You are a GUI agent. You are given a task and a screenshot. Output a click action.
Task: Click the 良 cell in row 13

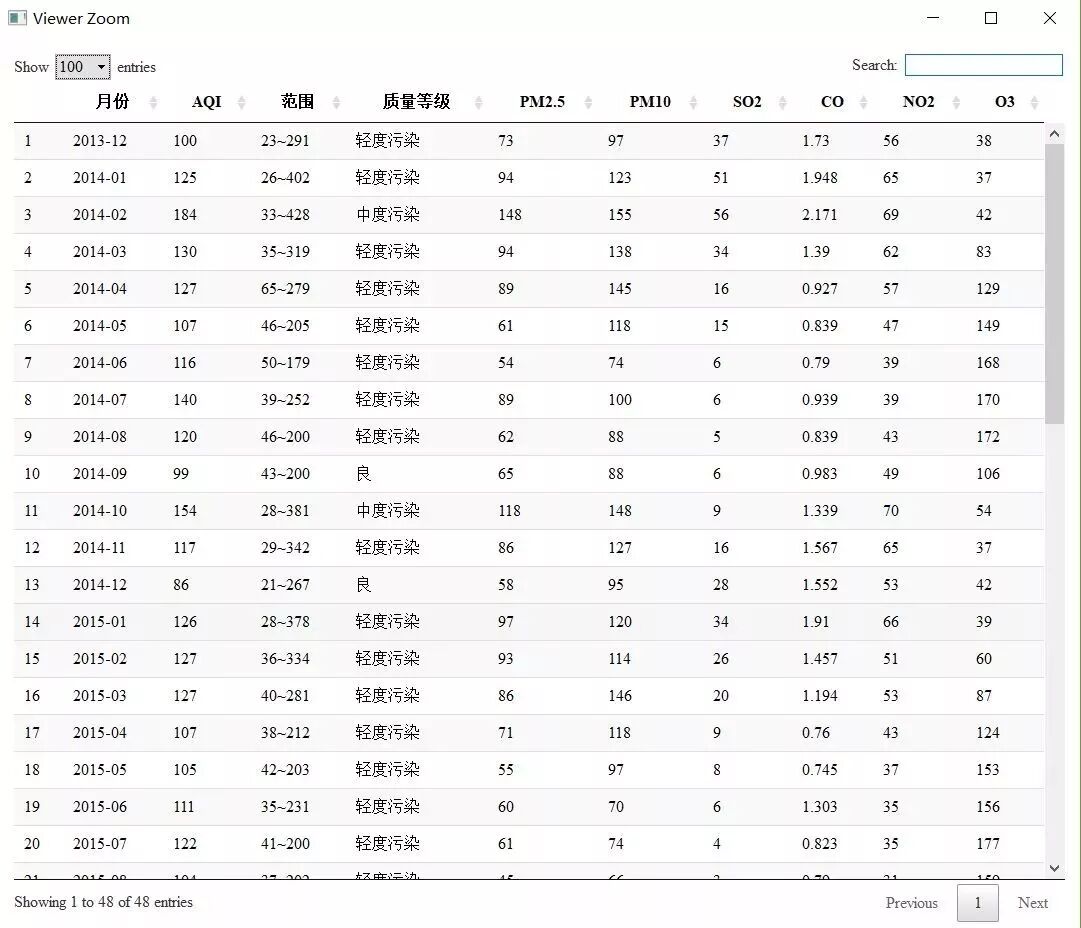(x=363, y=585)
